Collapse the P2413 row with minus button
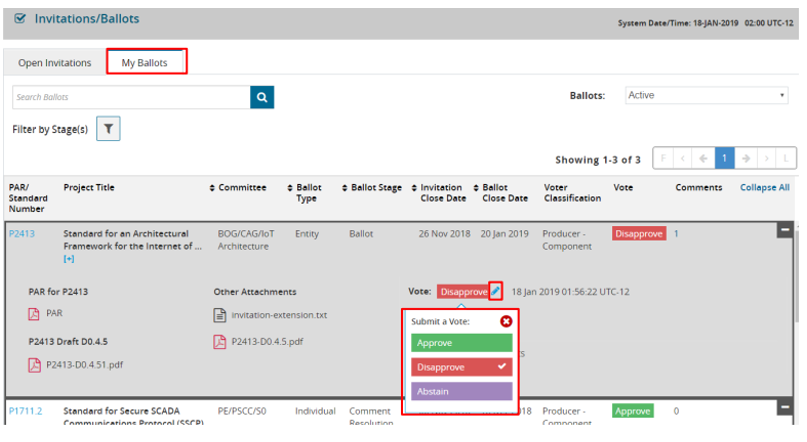 [x=785, y=231]
